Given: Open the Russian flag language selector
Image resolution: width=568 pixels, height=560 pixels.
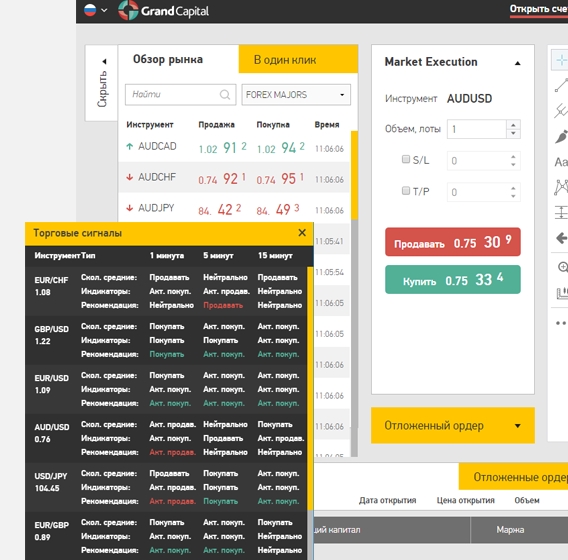Looking at the screenshot, I should [x=96, y=10].
